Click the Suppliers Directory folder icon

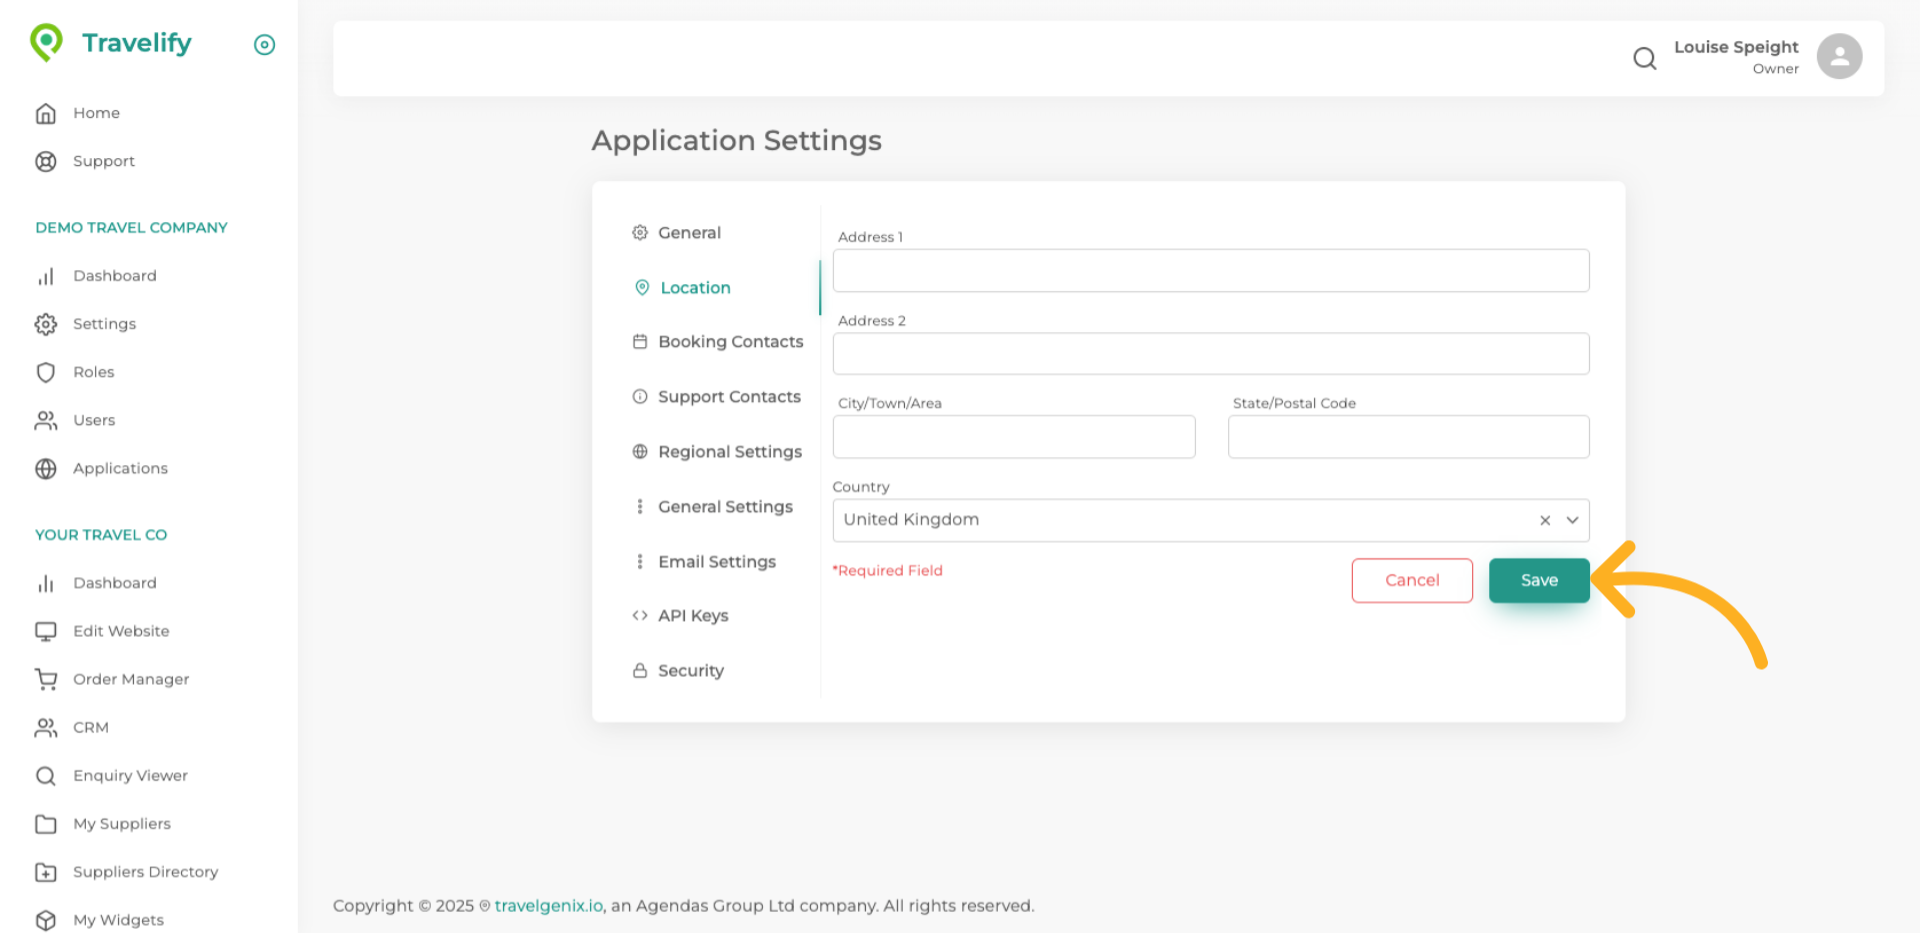(x=46, y=872)
